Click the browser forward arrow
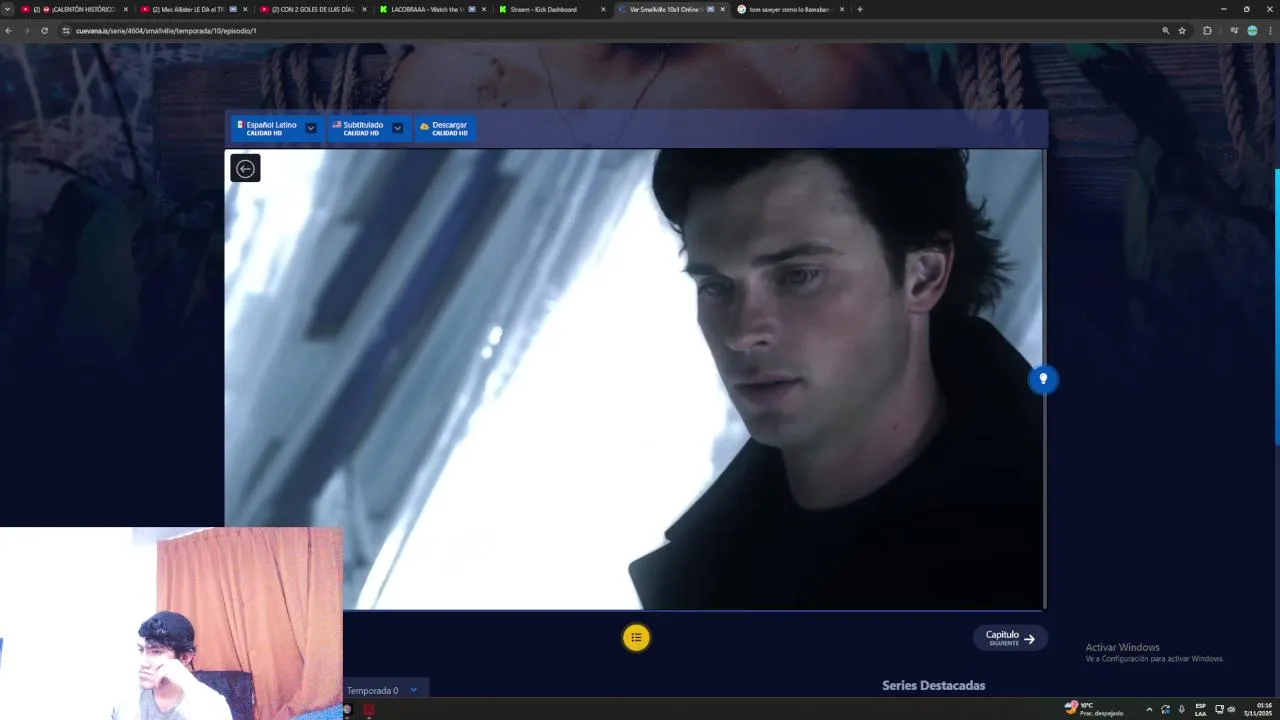 pyautogui.click(x=26, y=31)
